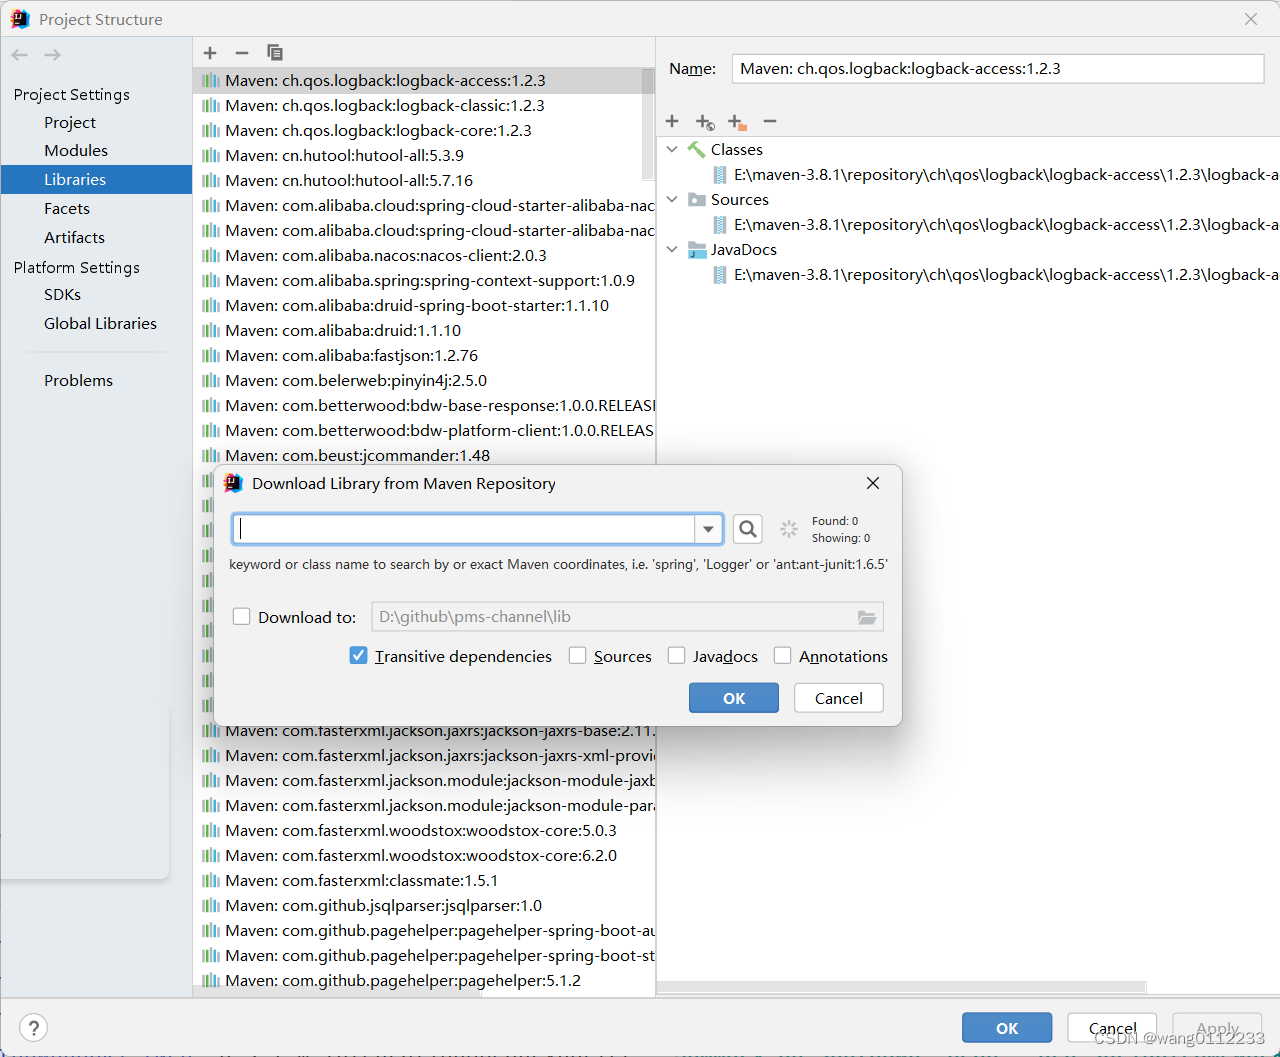Enable the Javadocs checkbox

tap(676, 655)
